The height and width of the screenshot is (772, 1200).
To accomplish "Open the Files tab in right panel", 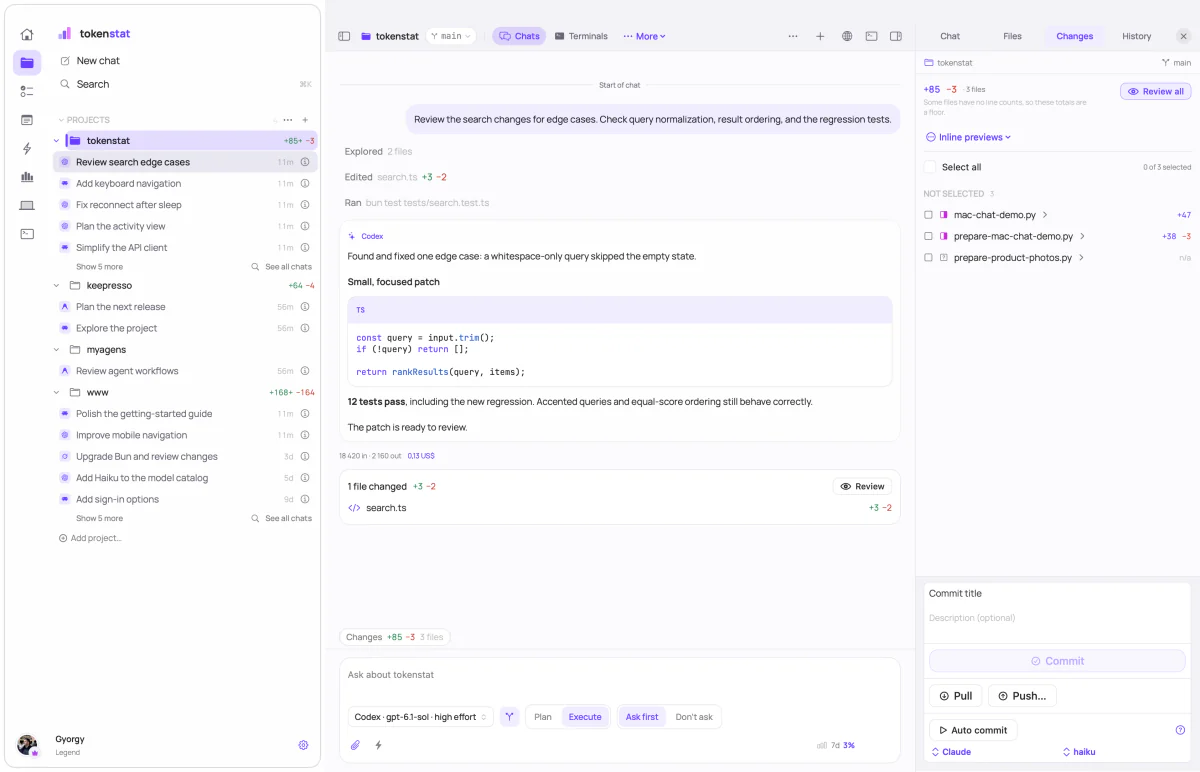I will tap(1012, 36).
